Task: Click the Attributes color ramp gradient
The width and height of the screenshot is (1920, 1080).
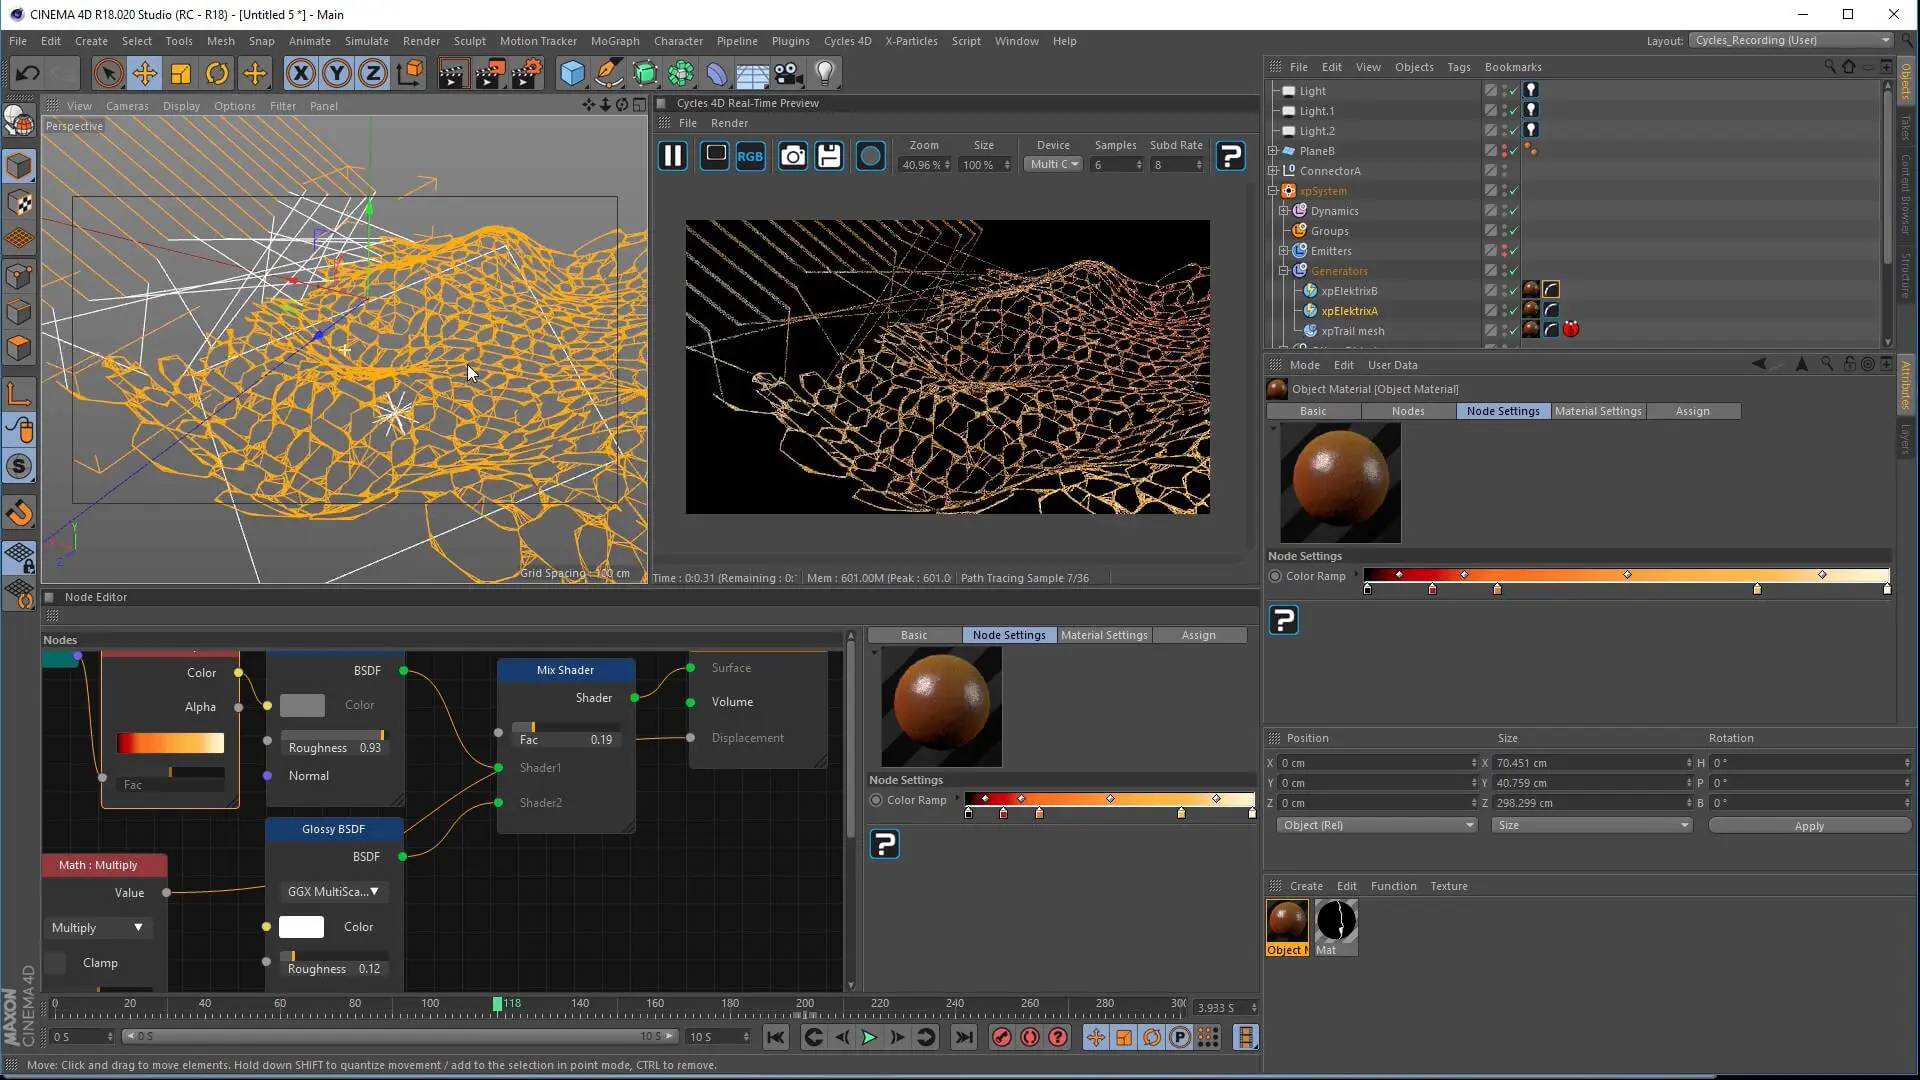Action: coord(1626,575)
